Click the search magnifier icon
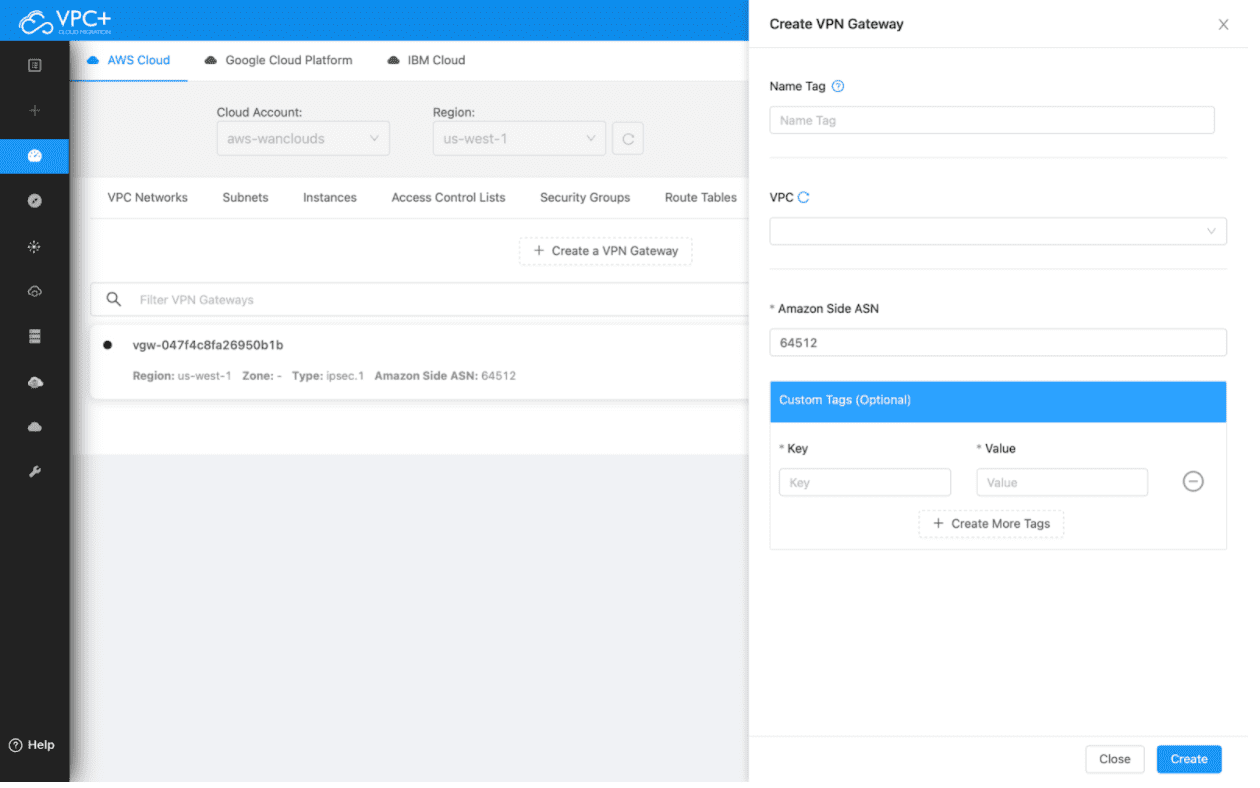1260x788 pixels. (114, 299)
